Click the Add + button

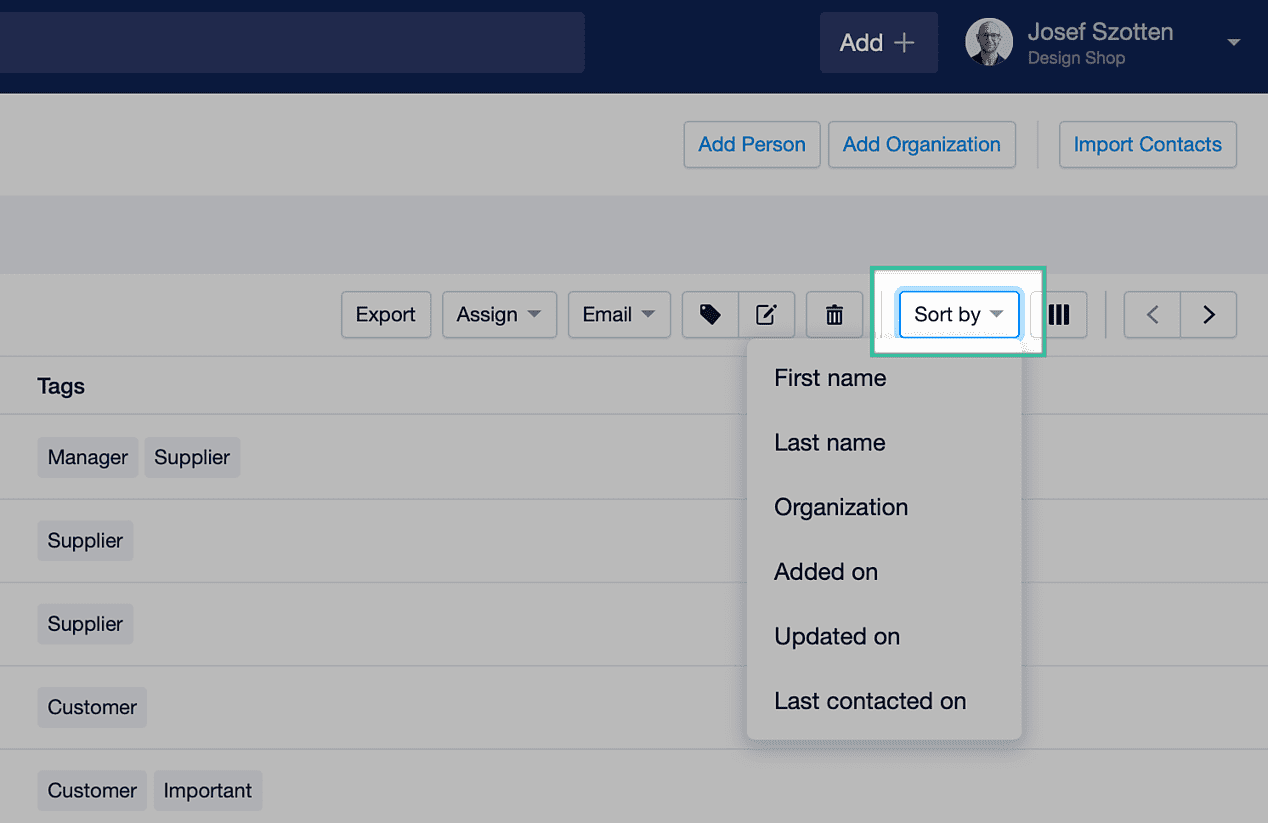click(x=878, y=43)
